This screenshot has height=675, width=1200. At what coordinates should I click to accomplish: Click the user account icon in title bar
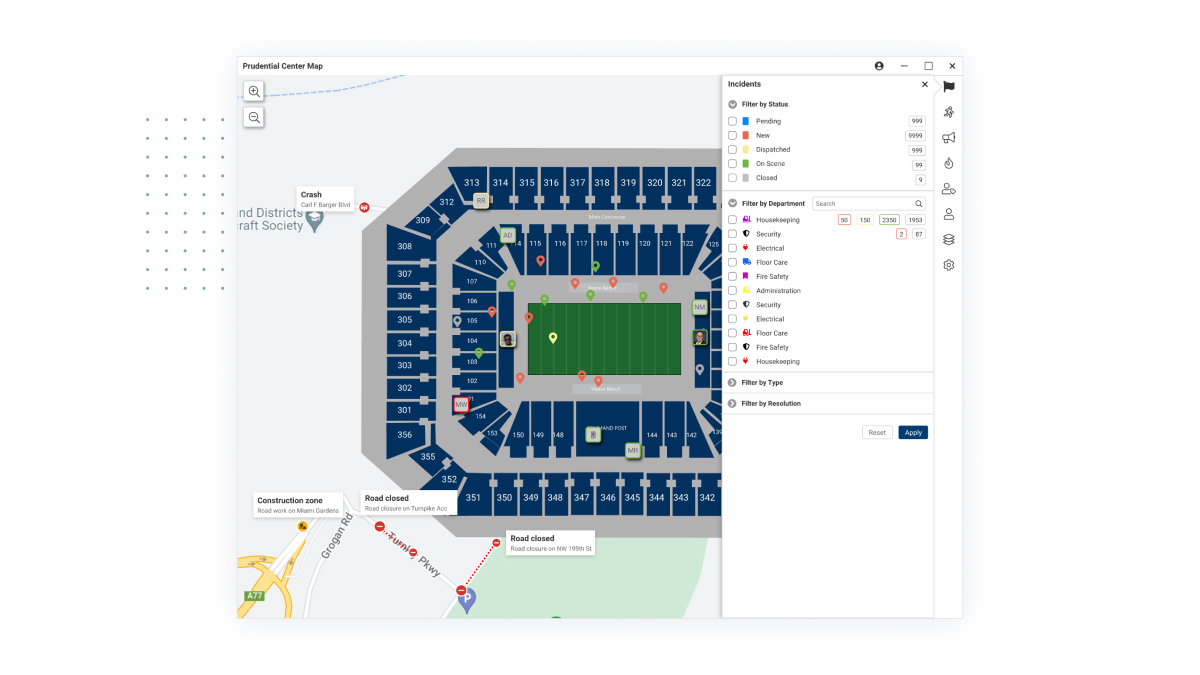[x=878, y=66]
